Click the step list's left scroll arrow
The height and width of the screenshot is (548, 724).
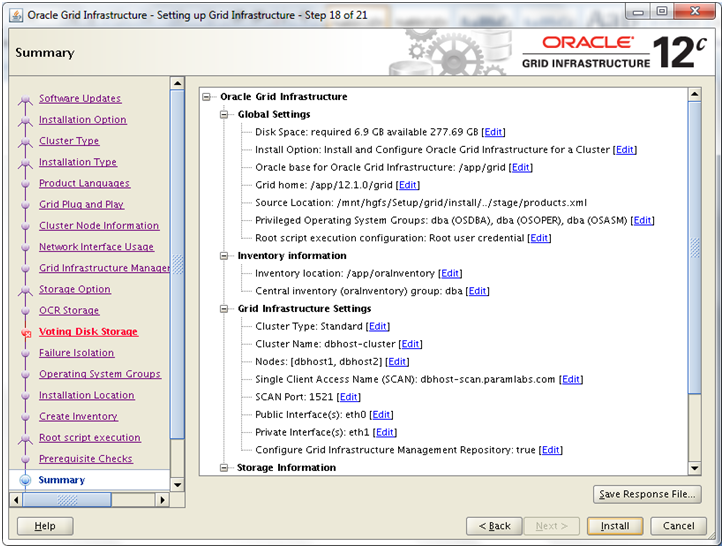click(x=16, y=500)
